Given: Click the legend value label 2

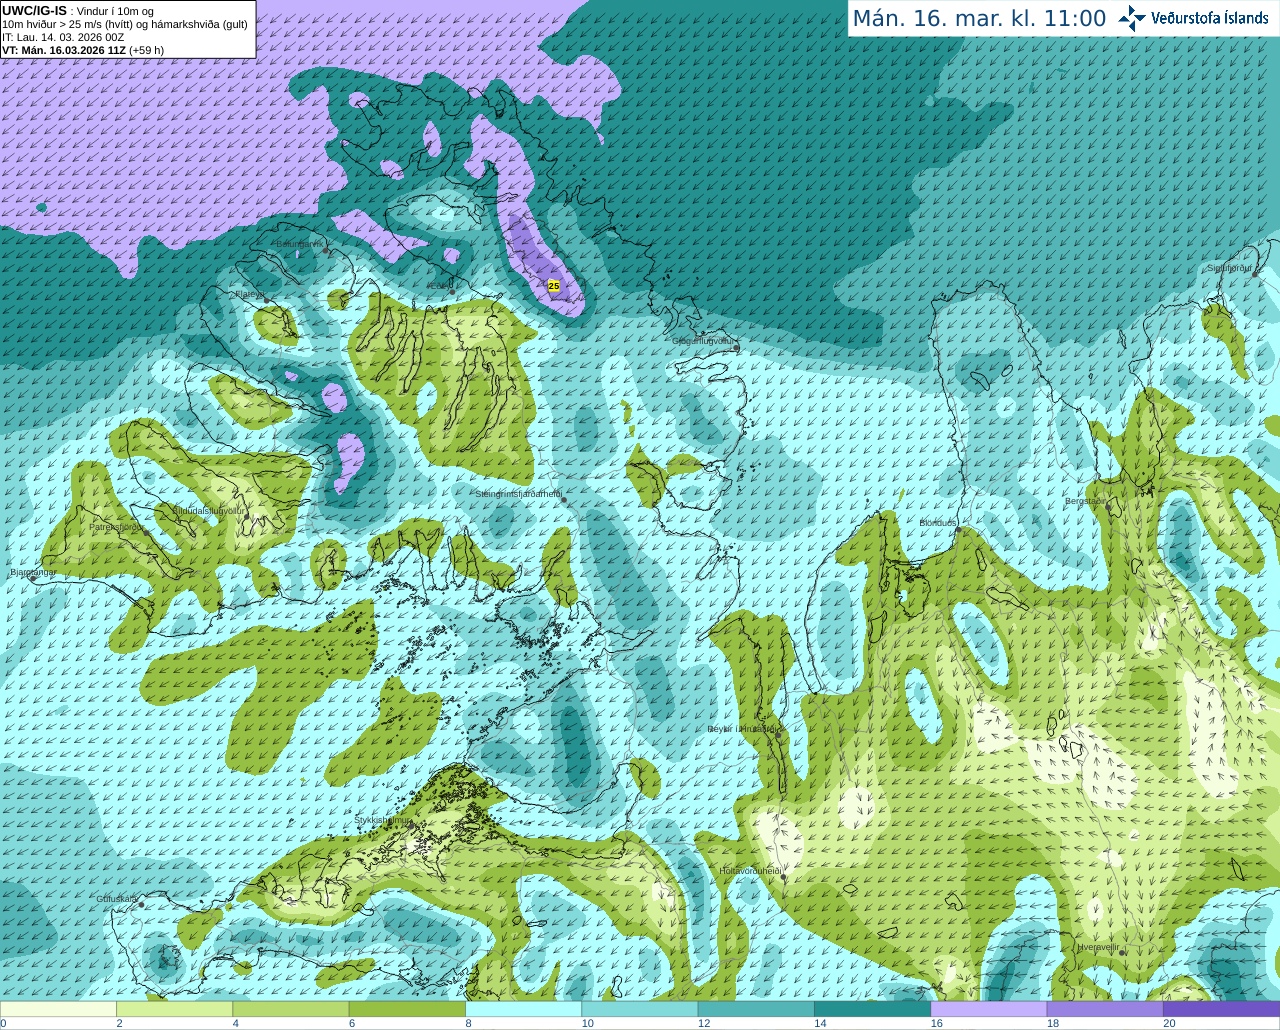Looking at the screenshot, I should pyautogui.click(x=119, y=1024).
